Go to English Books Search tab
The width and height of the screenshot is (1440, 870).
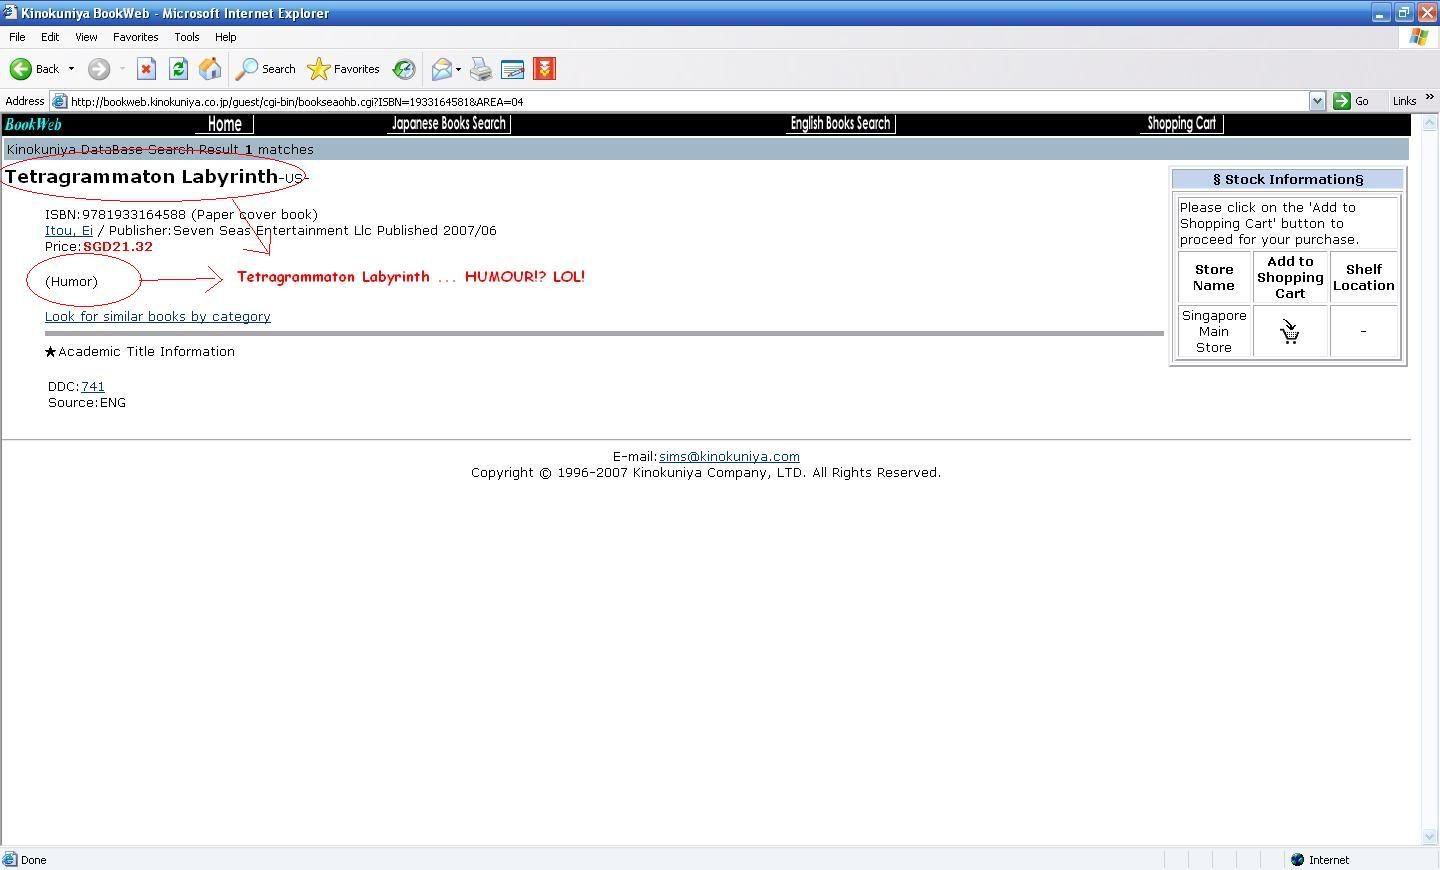(840, 124)
